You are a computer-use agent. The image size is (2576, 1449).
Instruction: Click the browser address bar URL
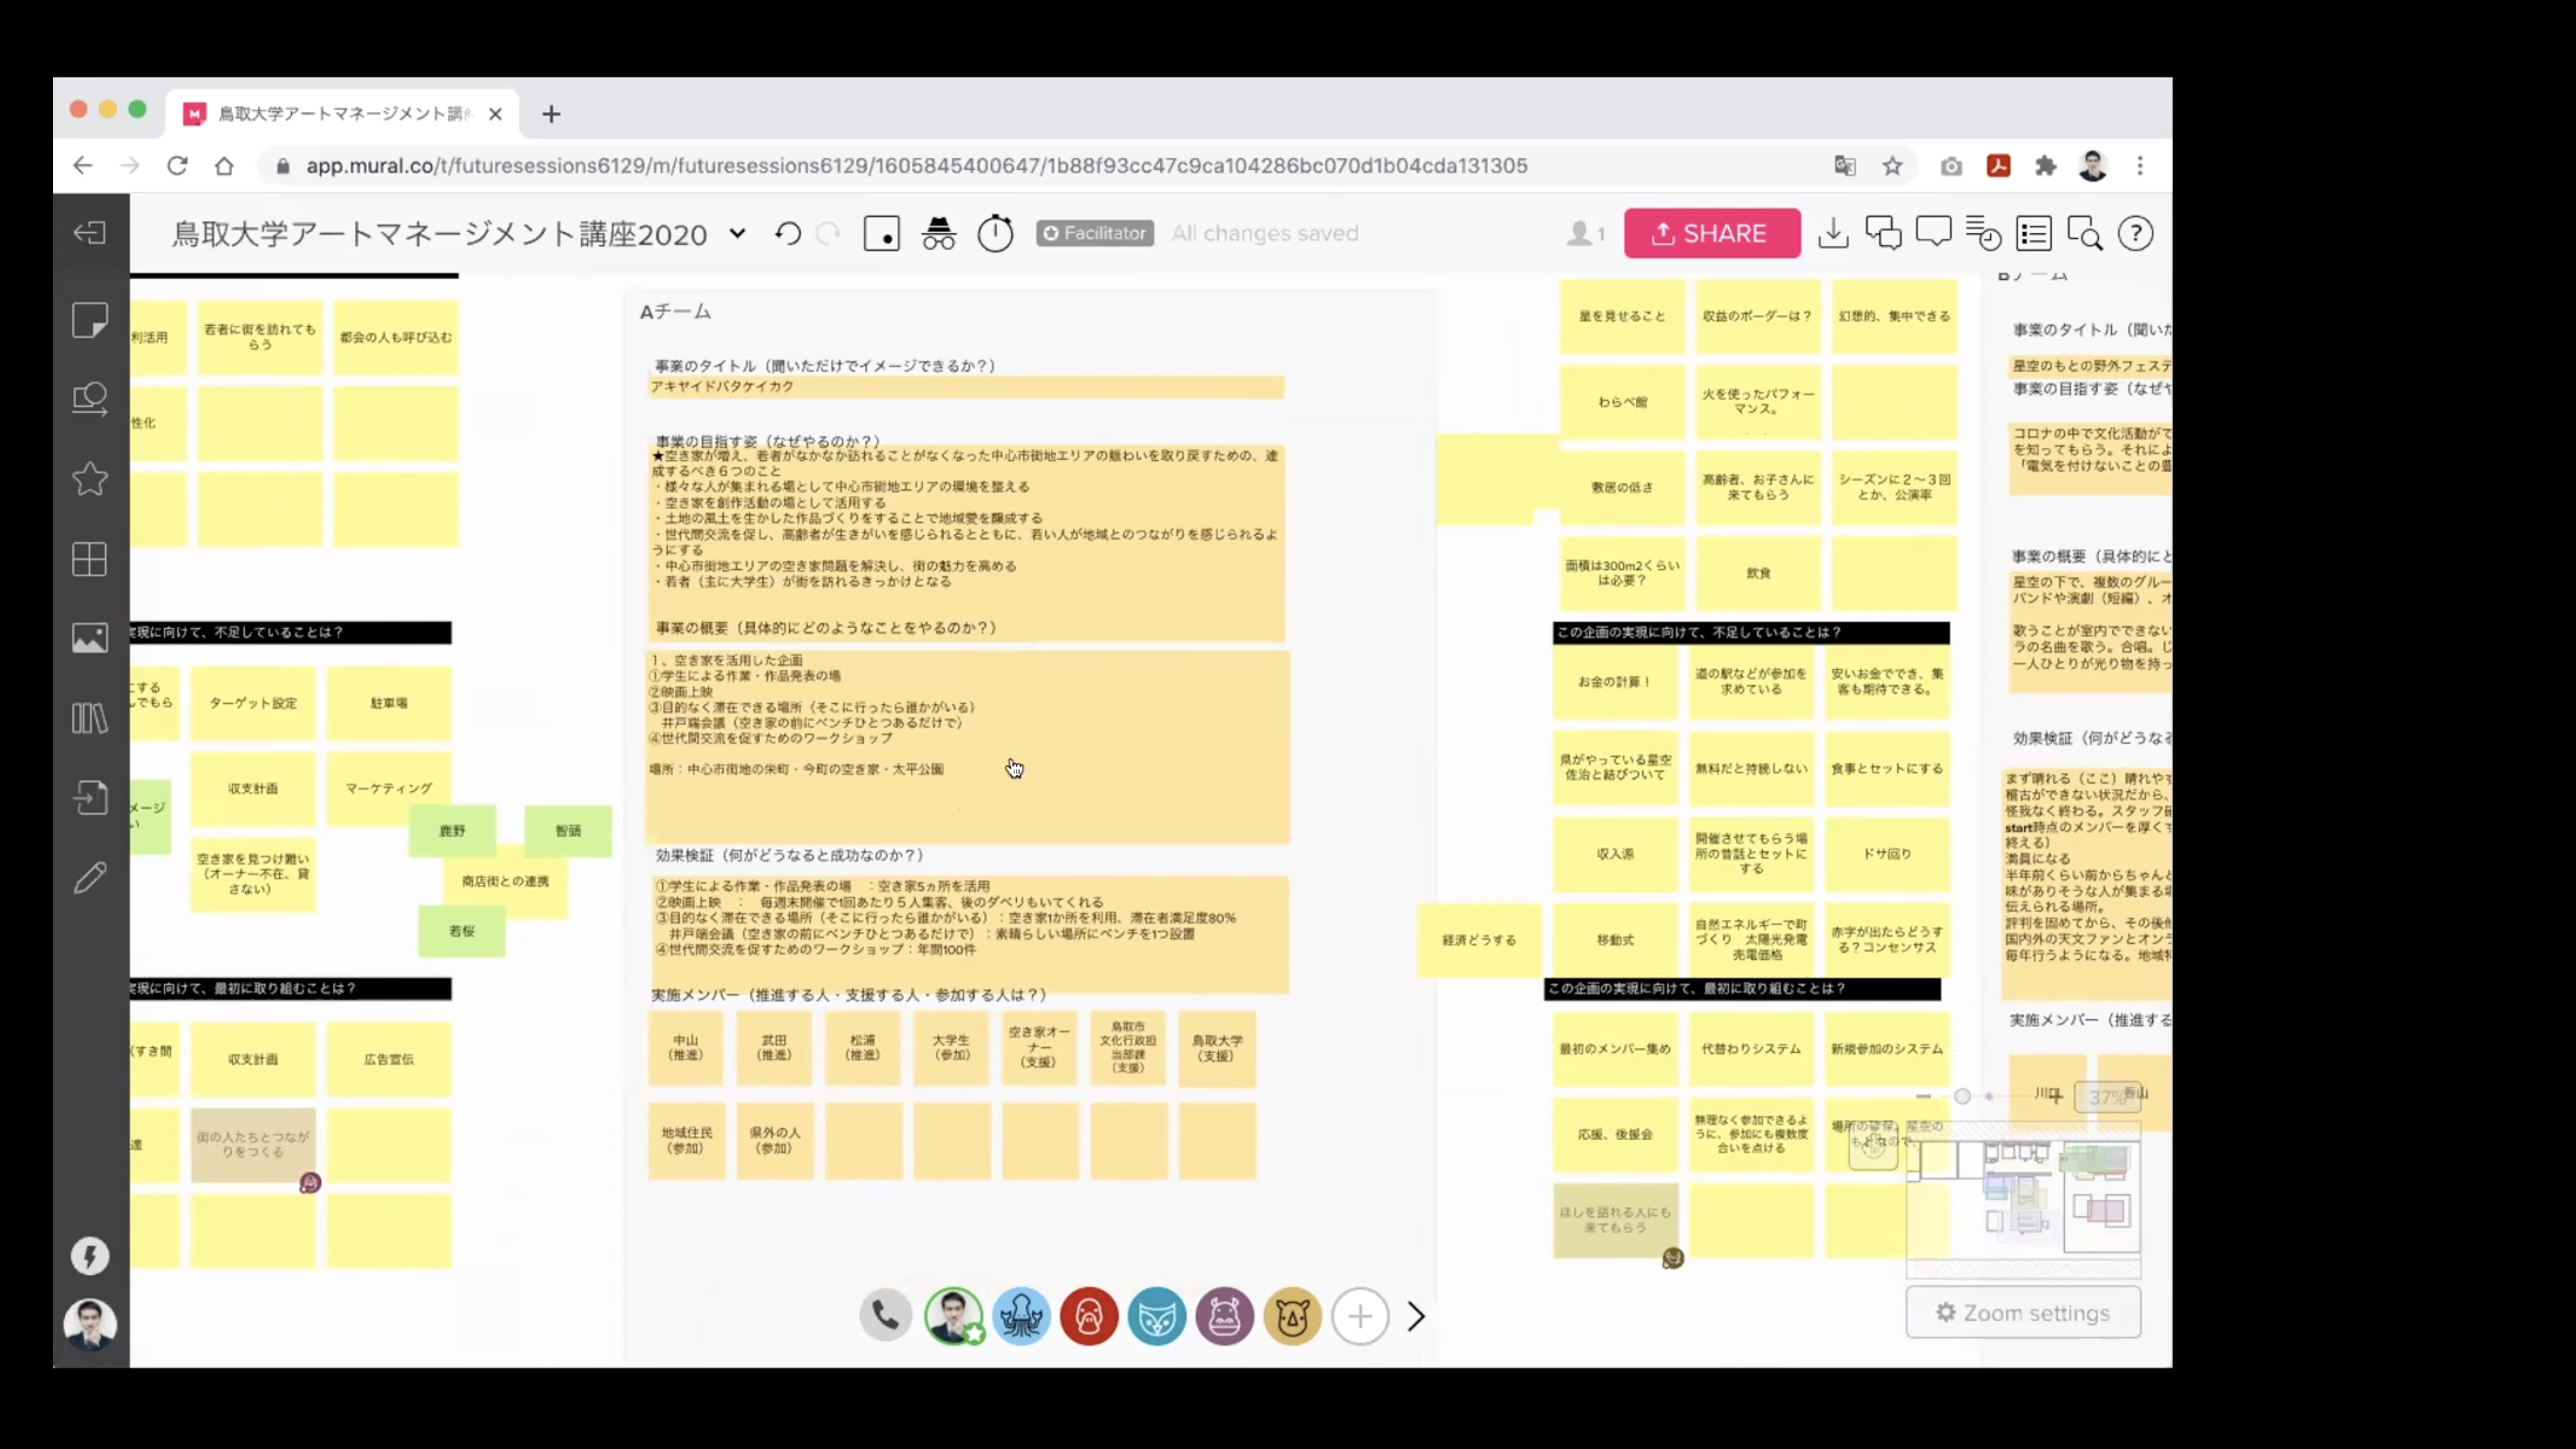[x=916, y=166]
